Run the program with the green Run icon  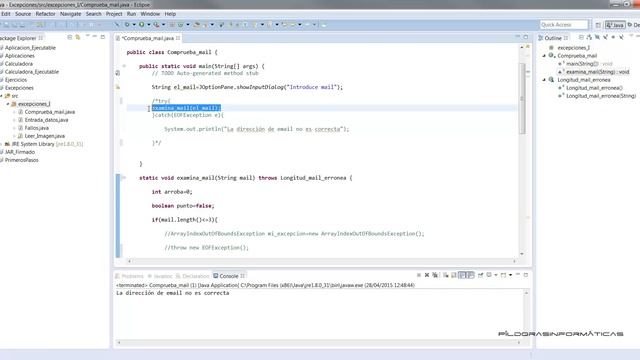tap(142, 24)
